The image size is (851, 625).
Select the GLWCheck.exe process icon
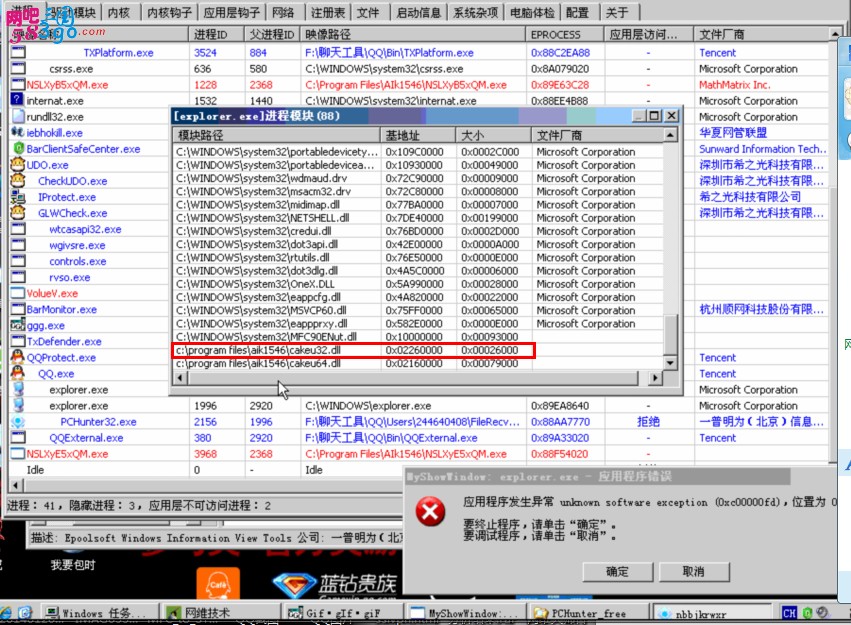(18, 213)
